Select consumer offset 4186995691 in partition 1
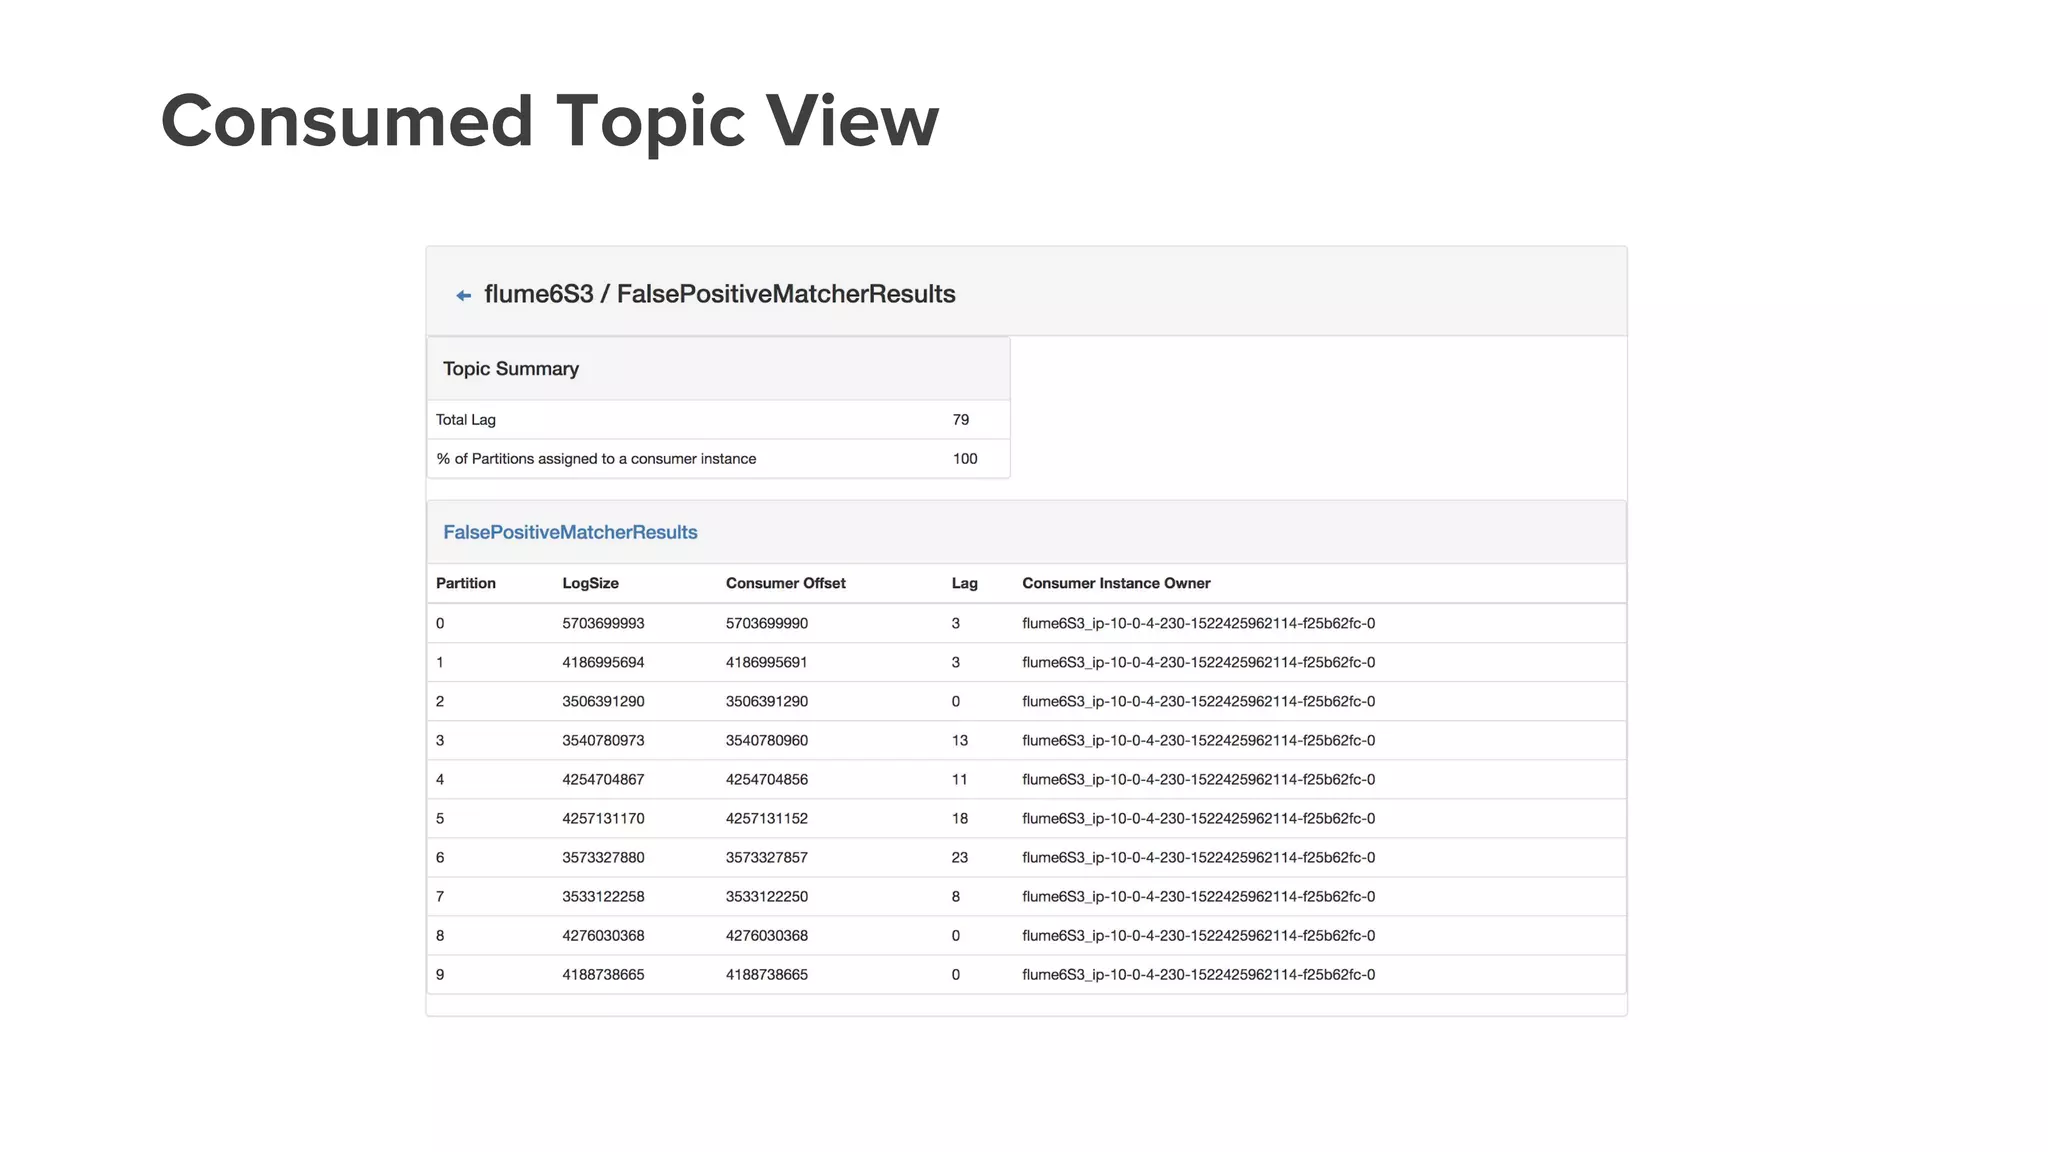Image resolution: width=2048 pixels, height=1152 pixels. 766,662
